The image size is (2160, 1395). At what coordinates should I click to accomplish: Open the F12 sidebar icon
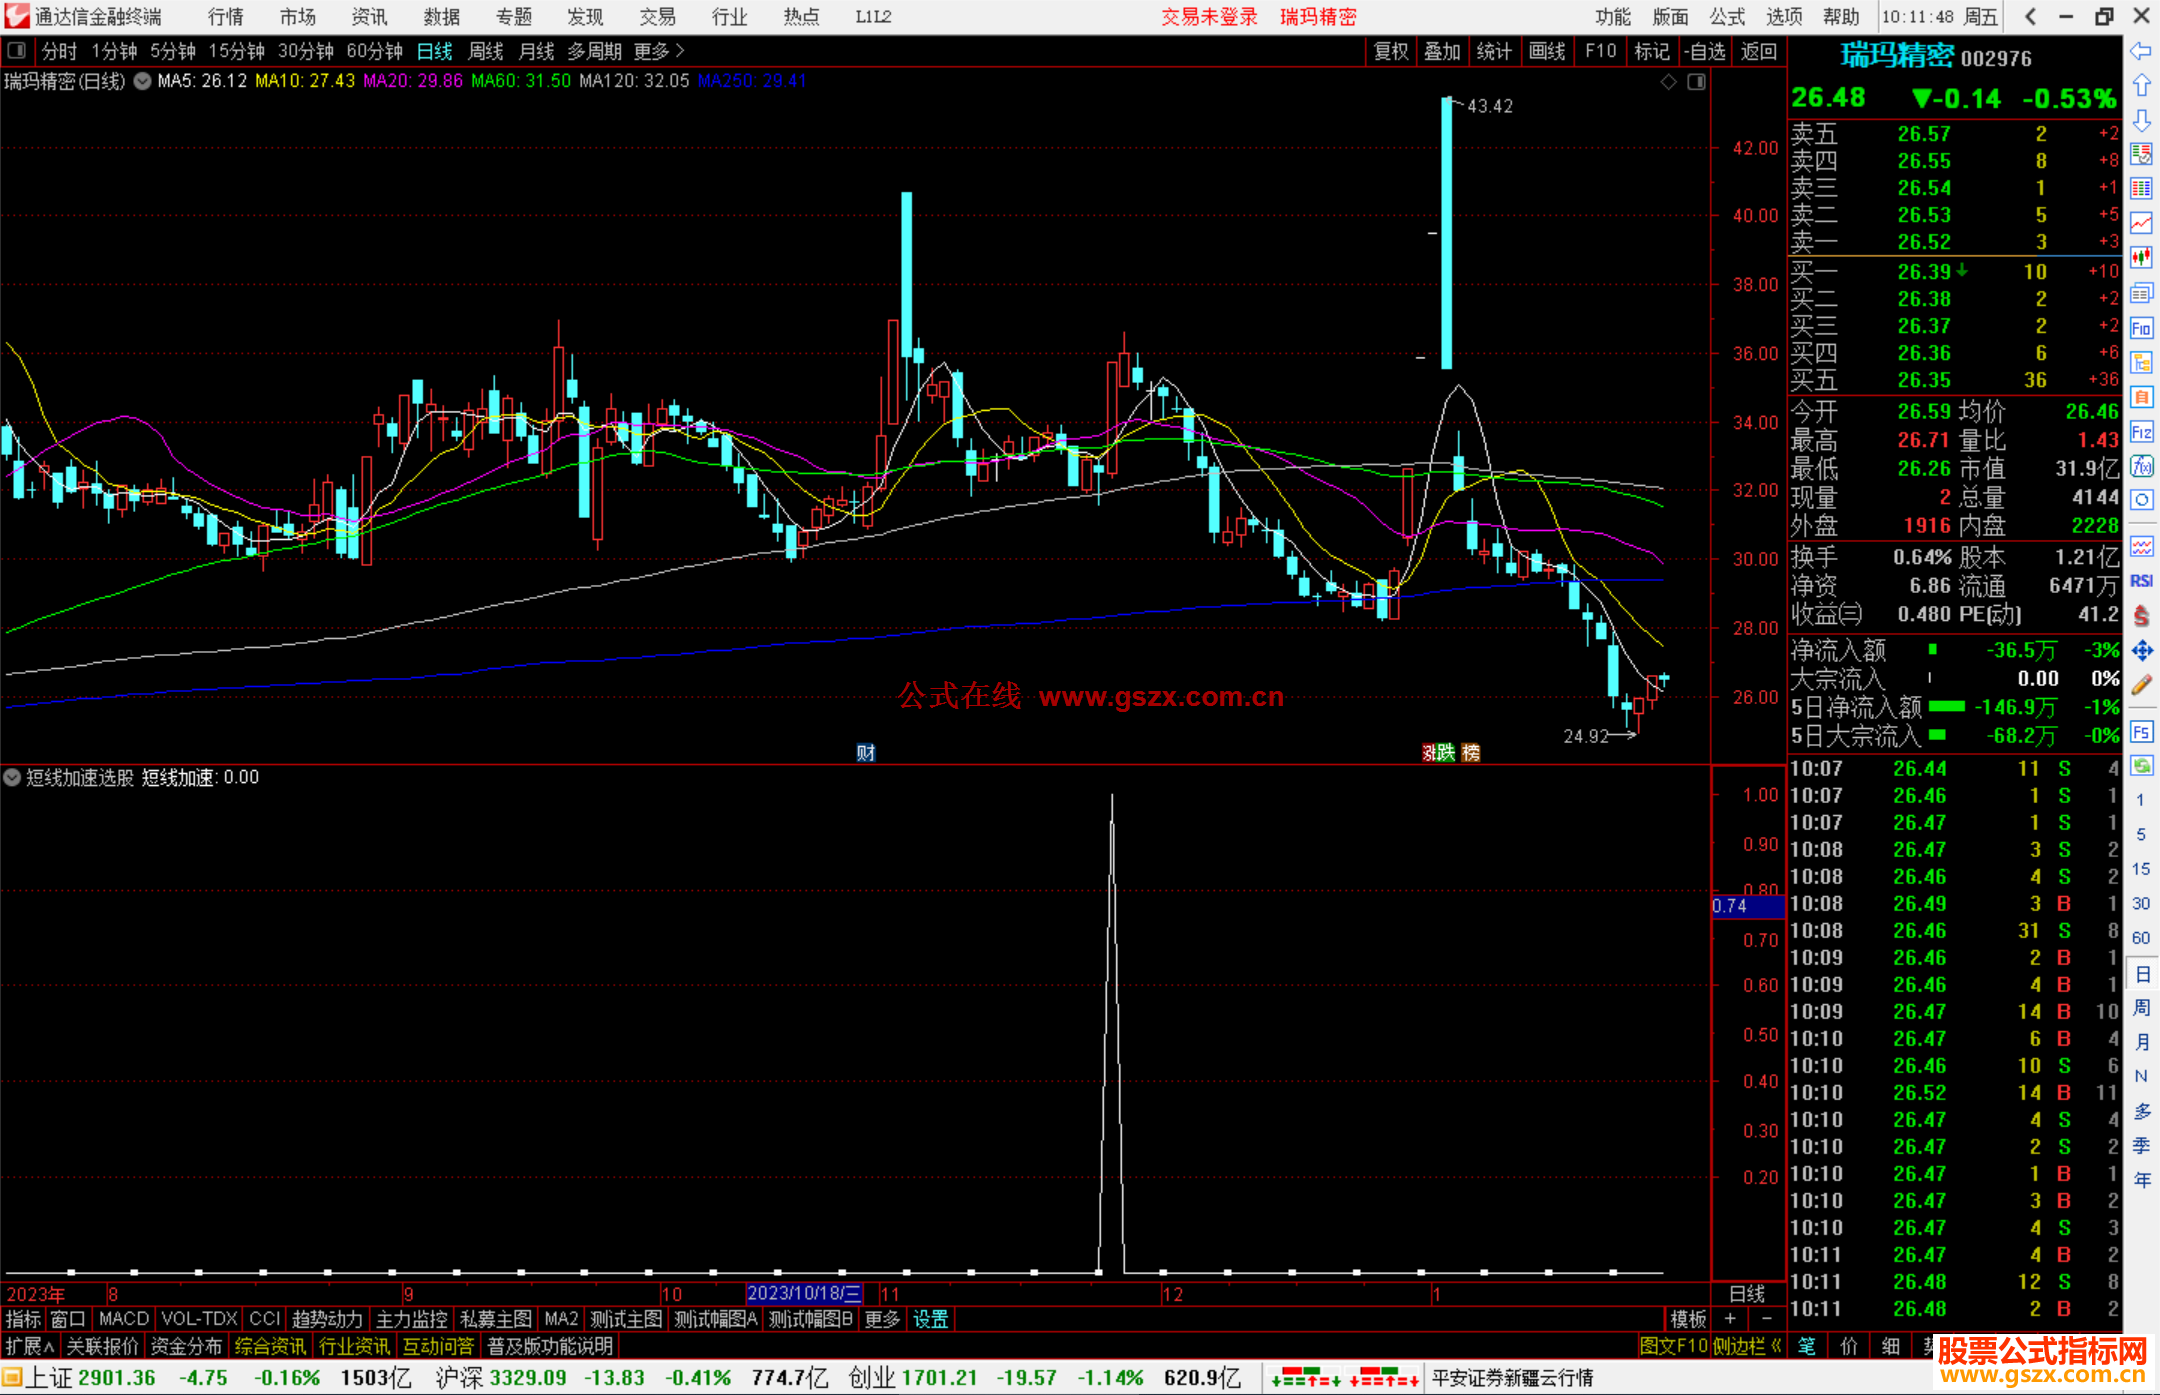[2141, 432]
